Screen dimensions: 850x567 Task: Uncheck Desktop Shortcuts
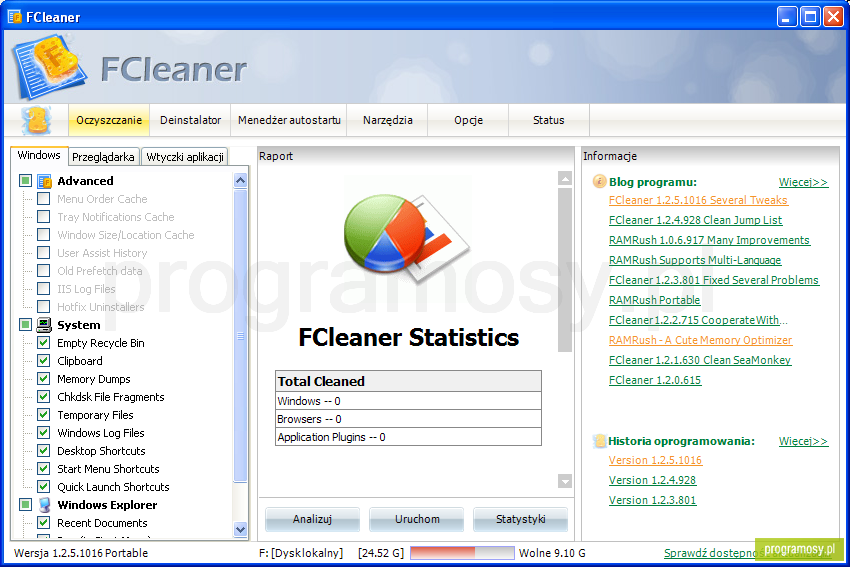(x=43, y=450)
